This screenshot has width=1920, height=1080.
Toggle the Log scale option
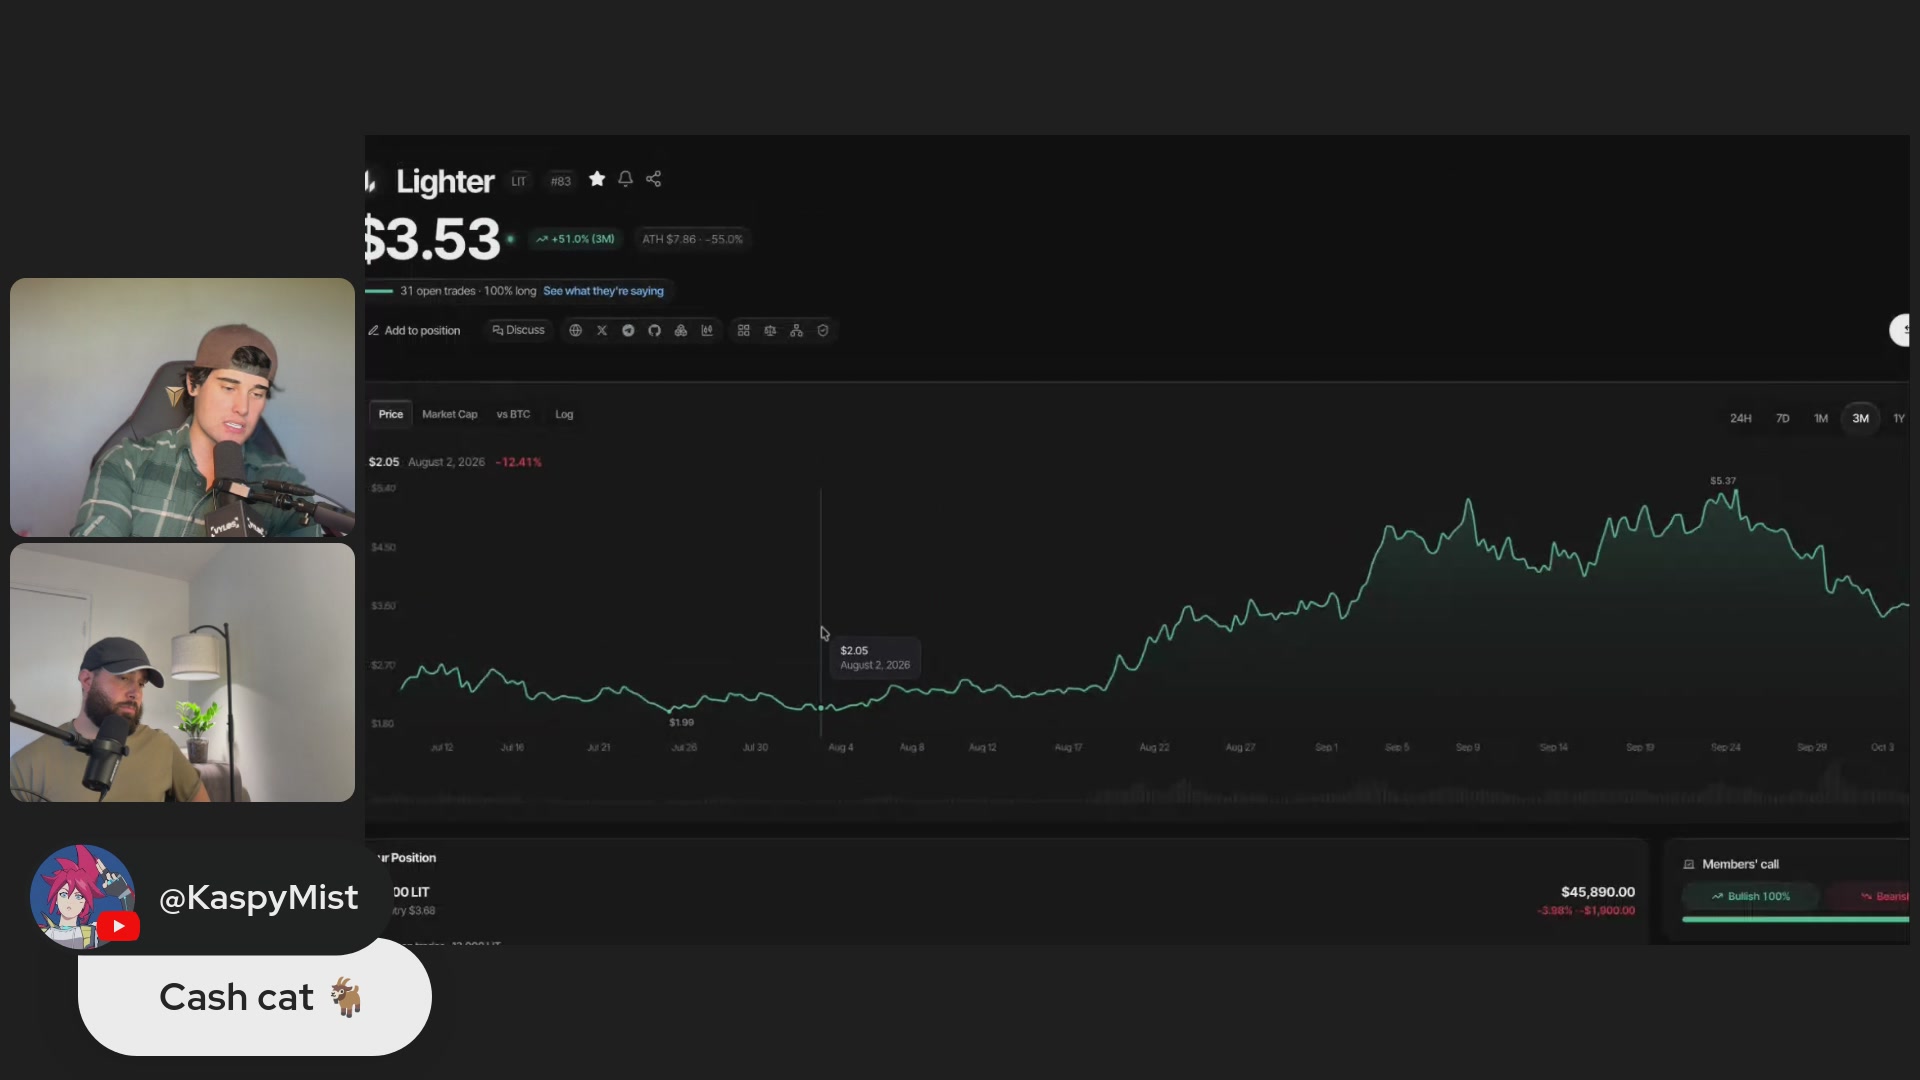point(564,414)
